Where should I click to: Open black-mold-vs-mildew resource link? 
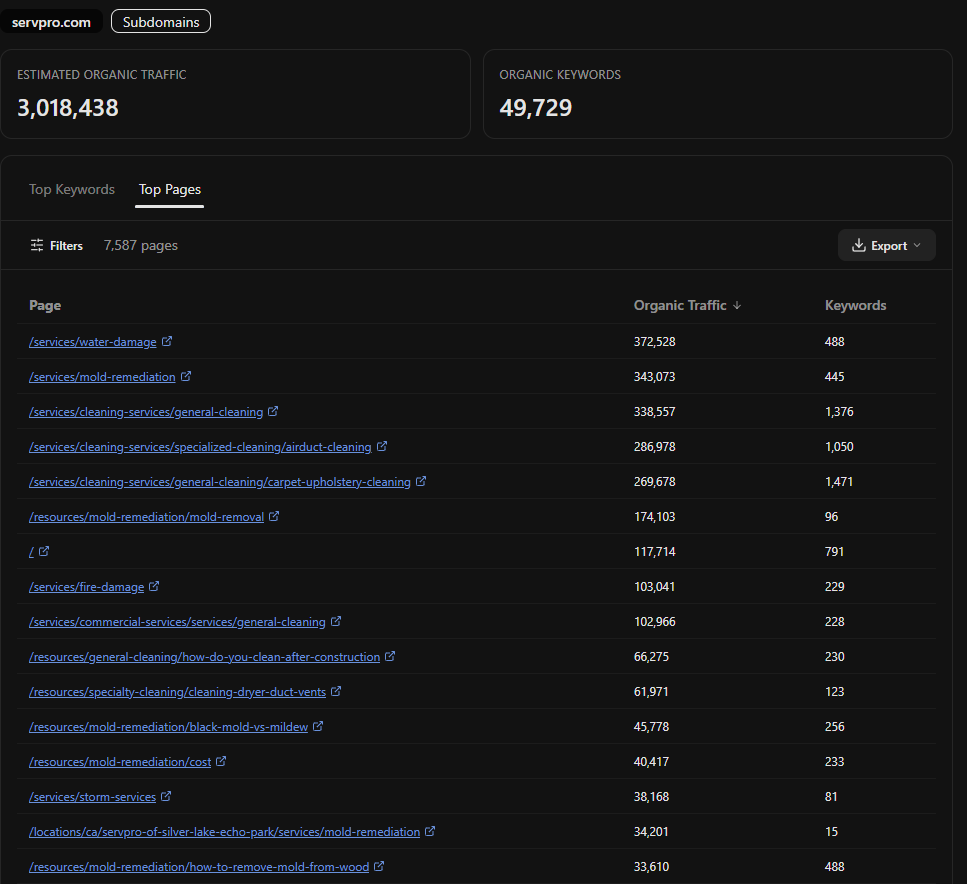pyautogui.click(x=168, y=727)
